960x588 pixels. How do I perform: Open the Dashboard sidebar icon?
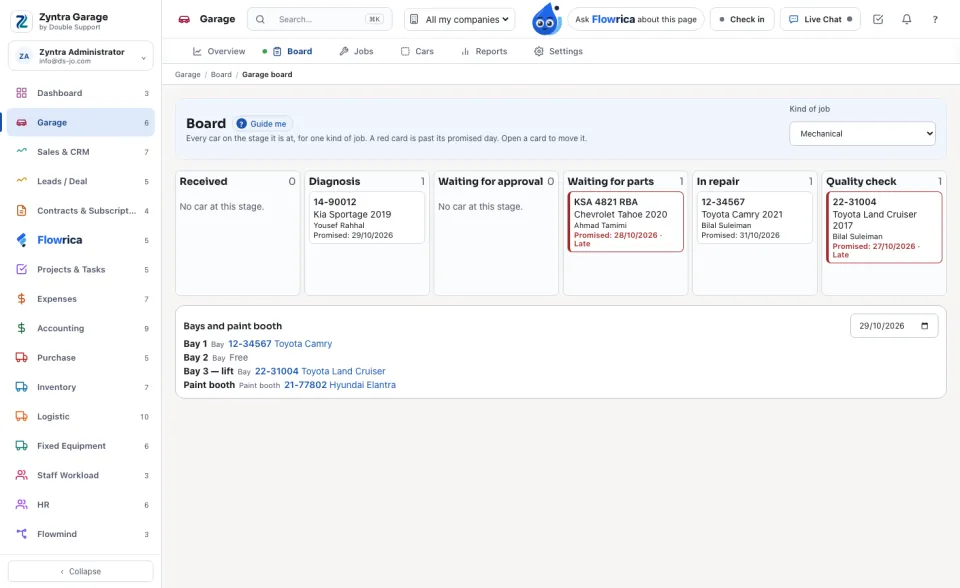pyautogui.click(x=21, y=93)
